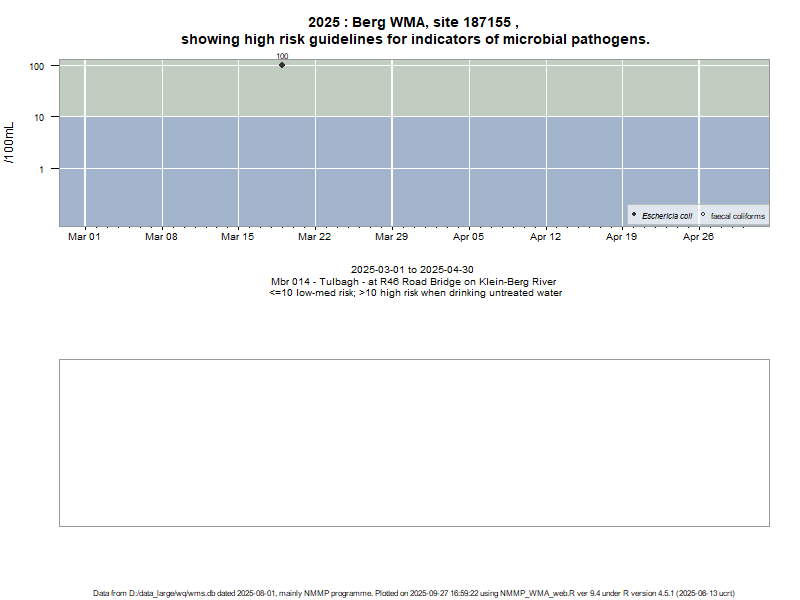Select the 'Escherichia coli' legend label
The height and width of the screenshot is (600, 800).
coord(667,216)
